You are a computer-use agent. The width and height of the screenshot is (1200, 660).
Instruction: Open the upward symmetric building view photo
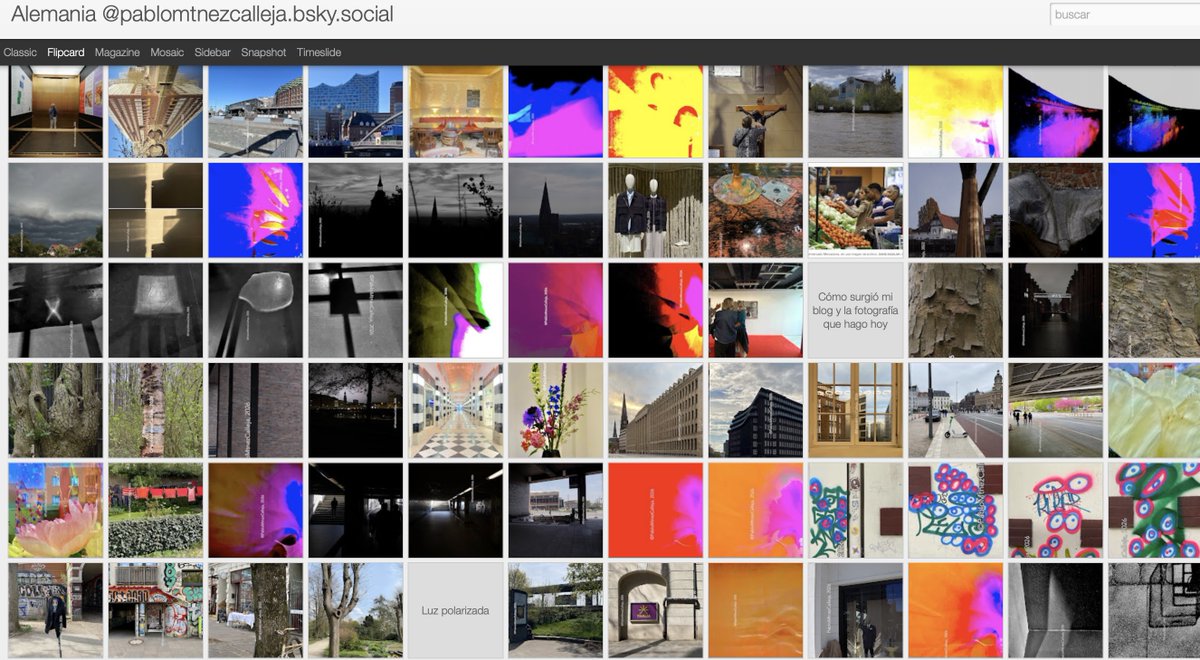point(155,111)
